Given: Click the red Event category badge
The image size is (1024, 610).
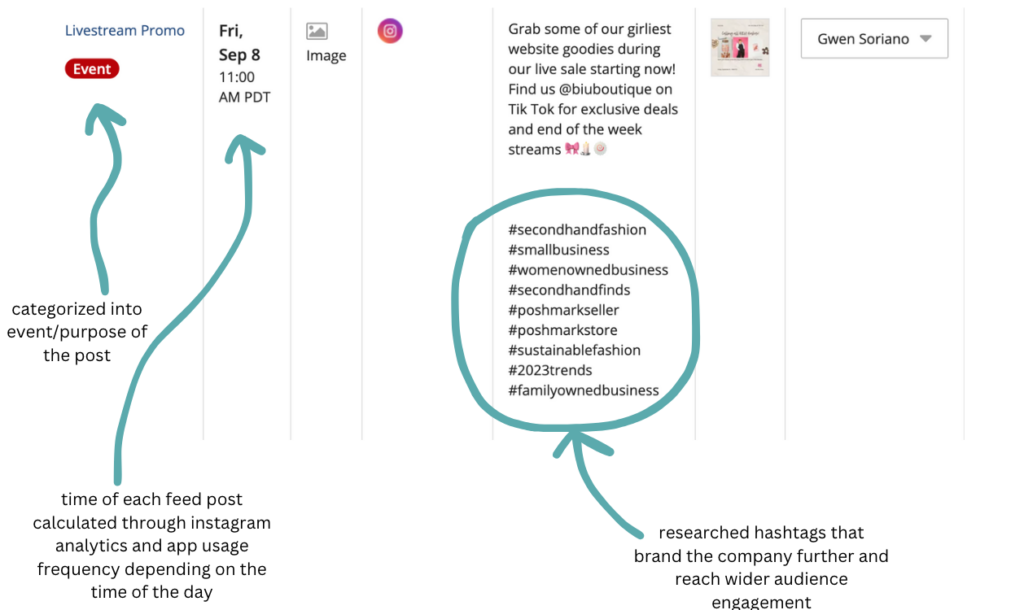Looking at the screenshot, I should click(x=92, y=69).
